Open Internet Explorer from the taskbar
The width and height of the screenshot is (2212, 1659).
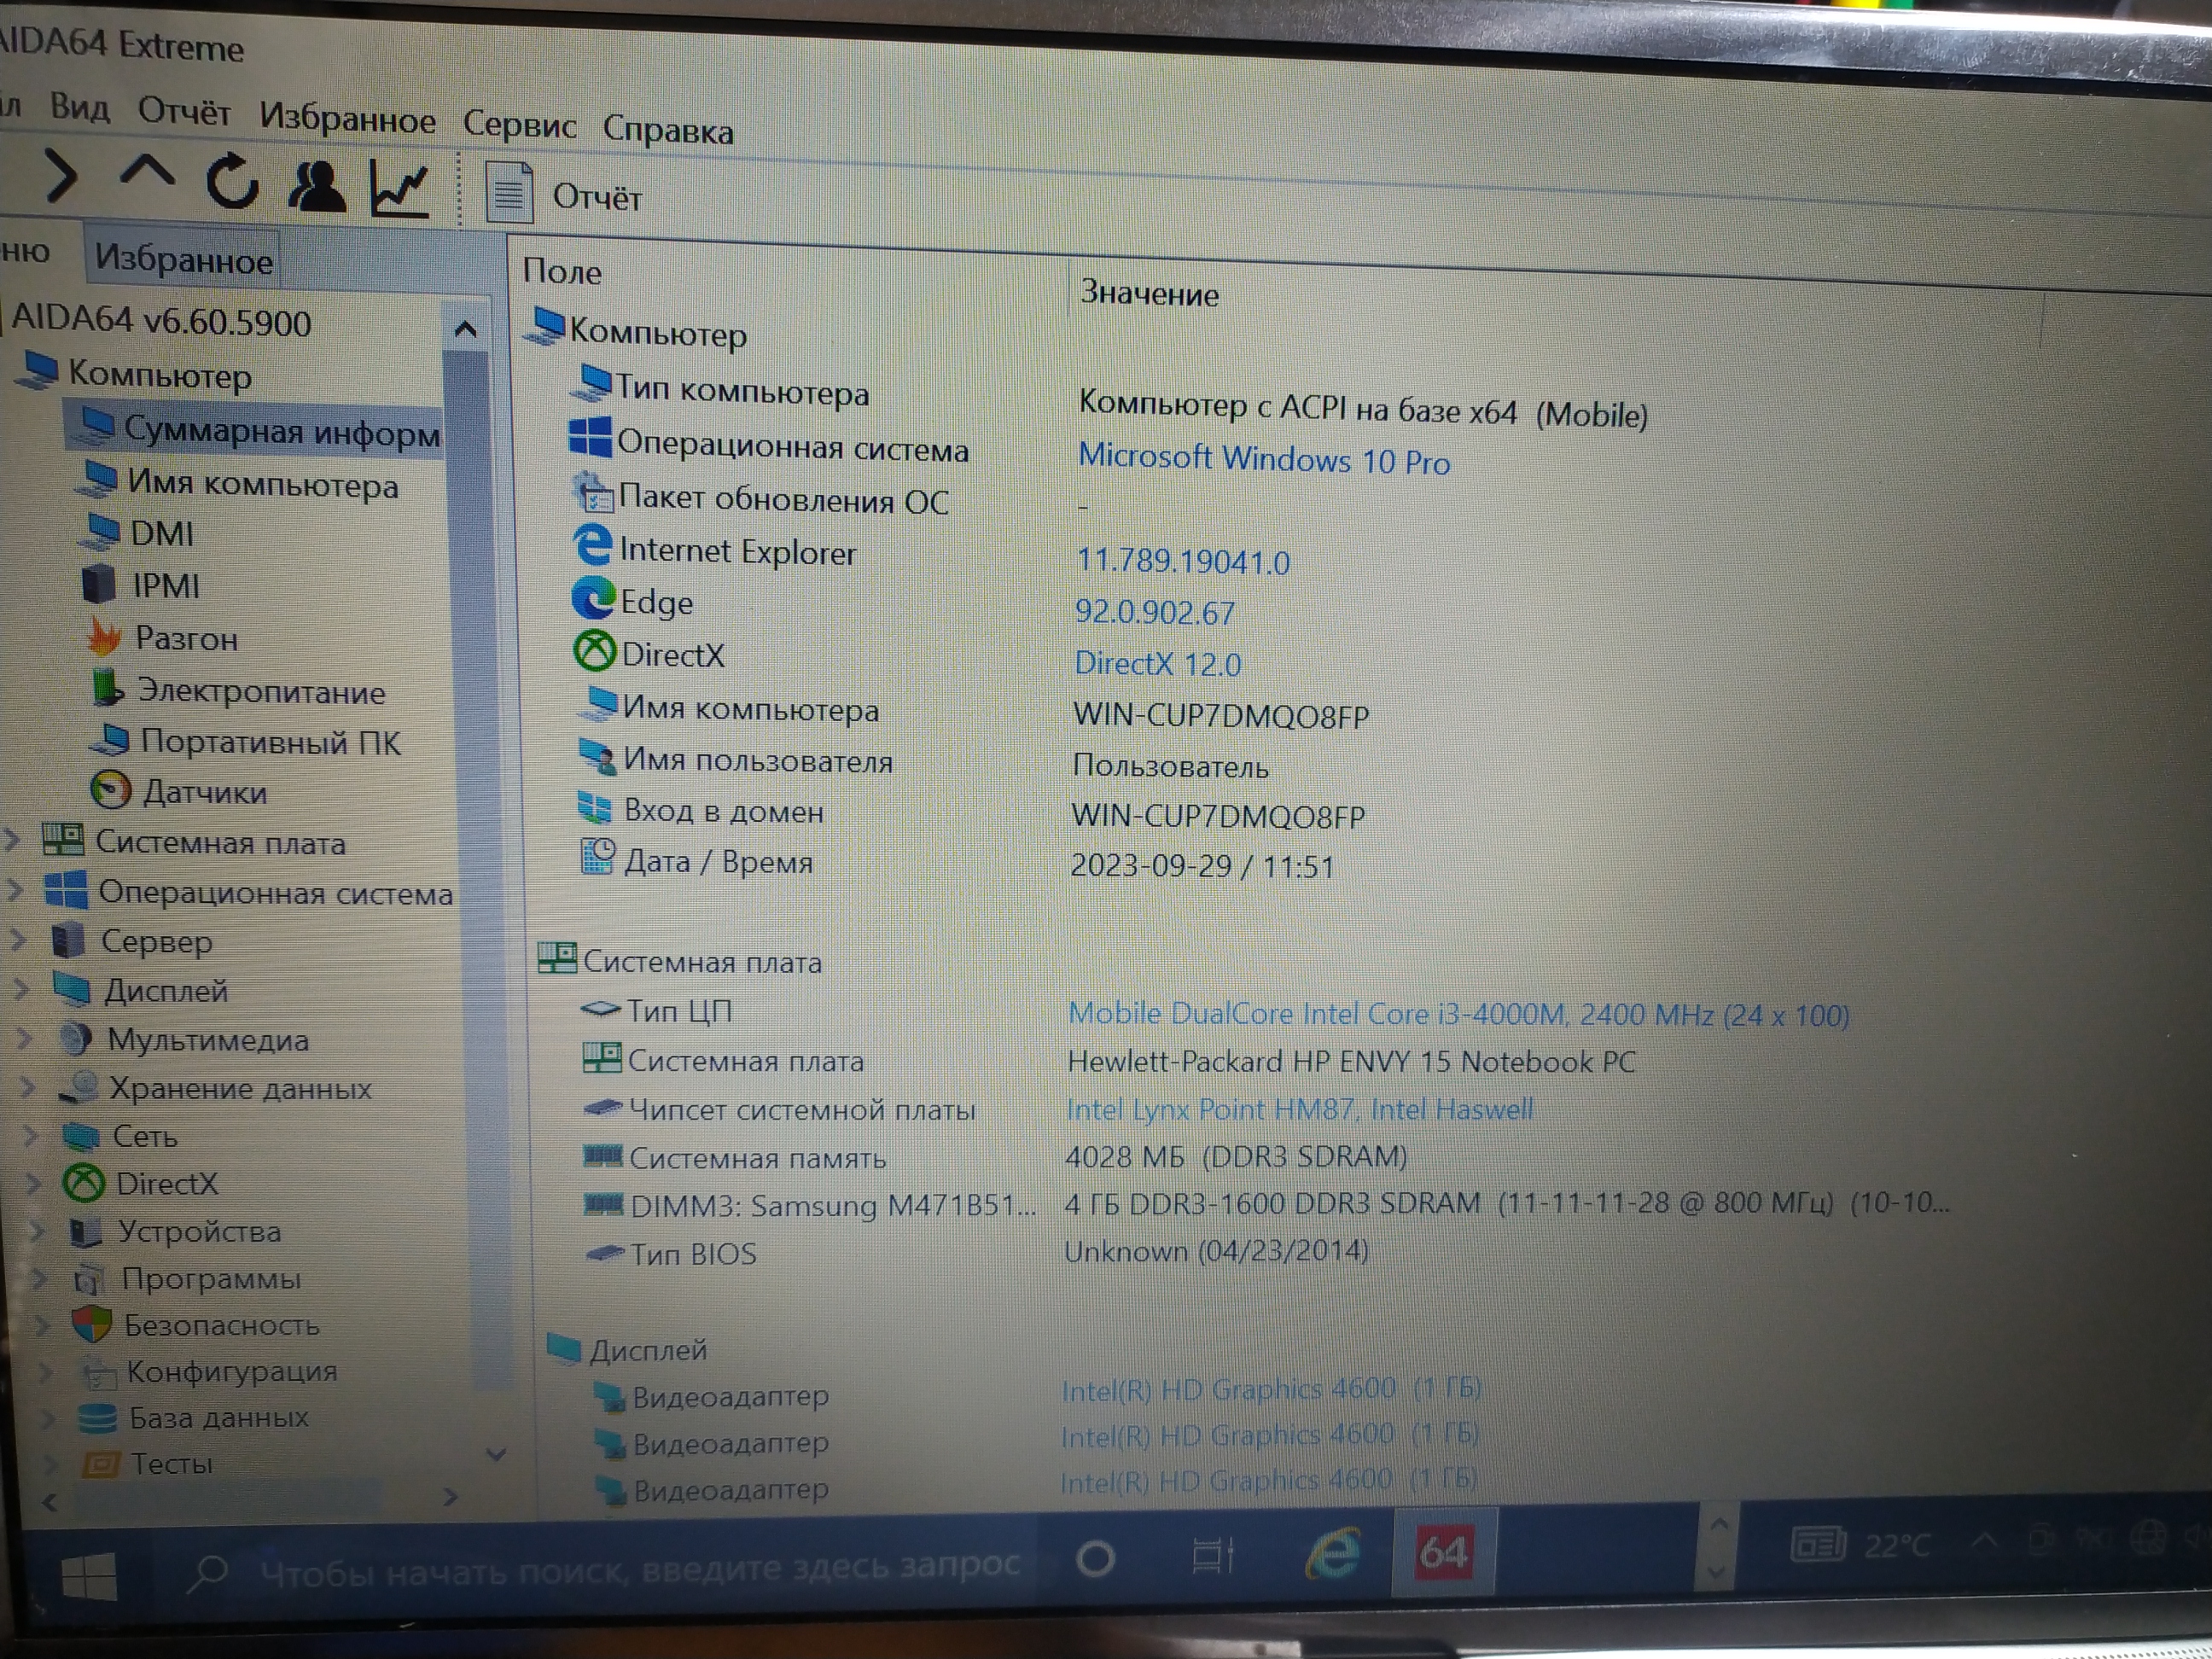tap(1333, 1554)
